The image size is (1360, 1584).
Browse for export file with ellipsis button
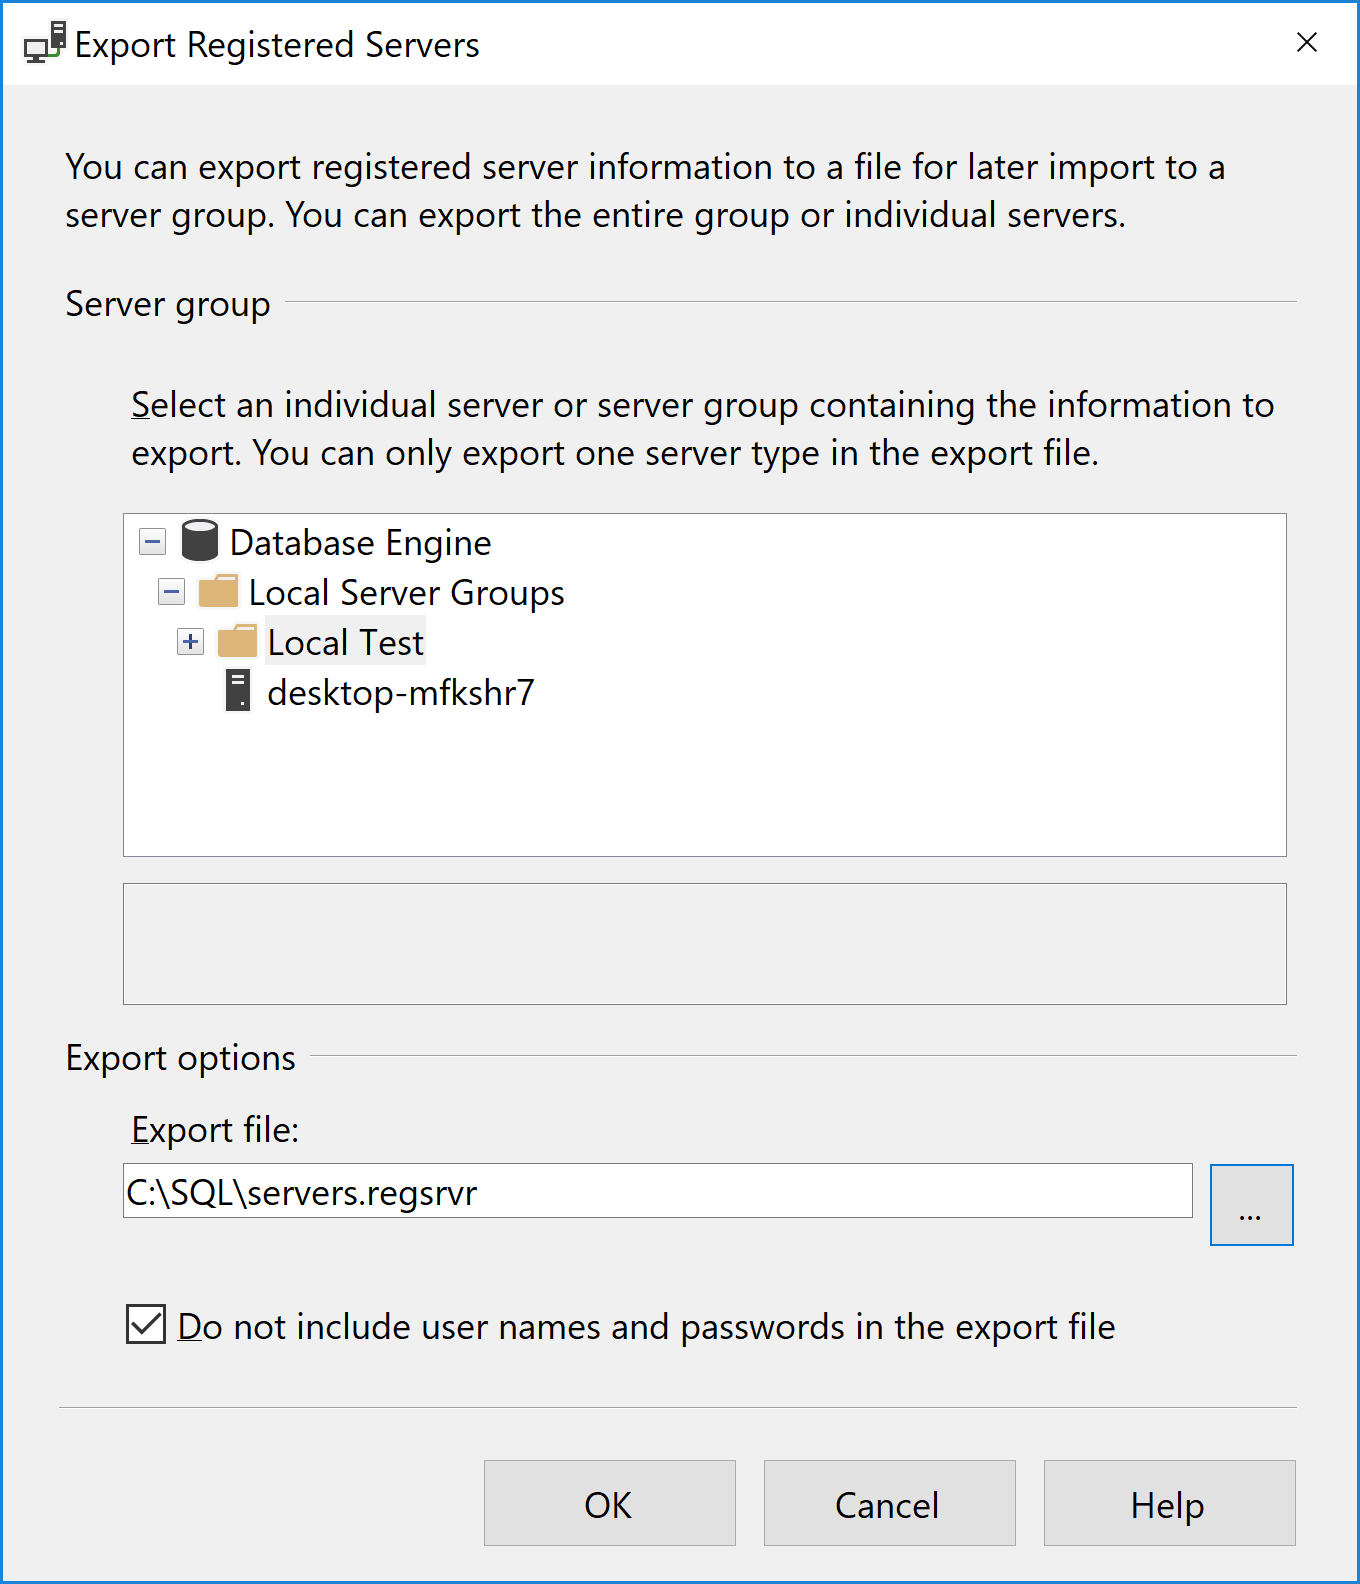(1251, 1205)
